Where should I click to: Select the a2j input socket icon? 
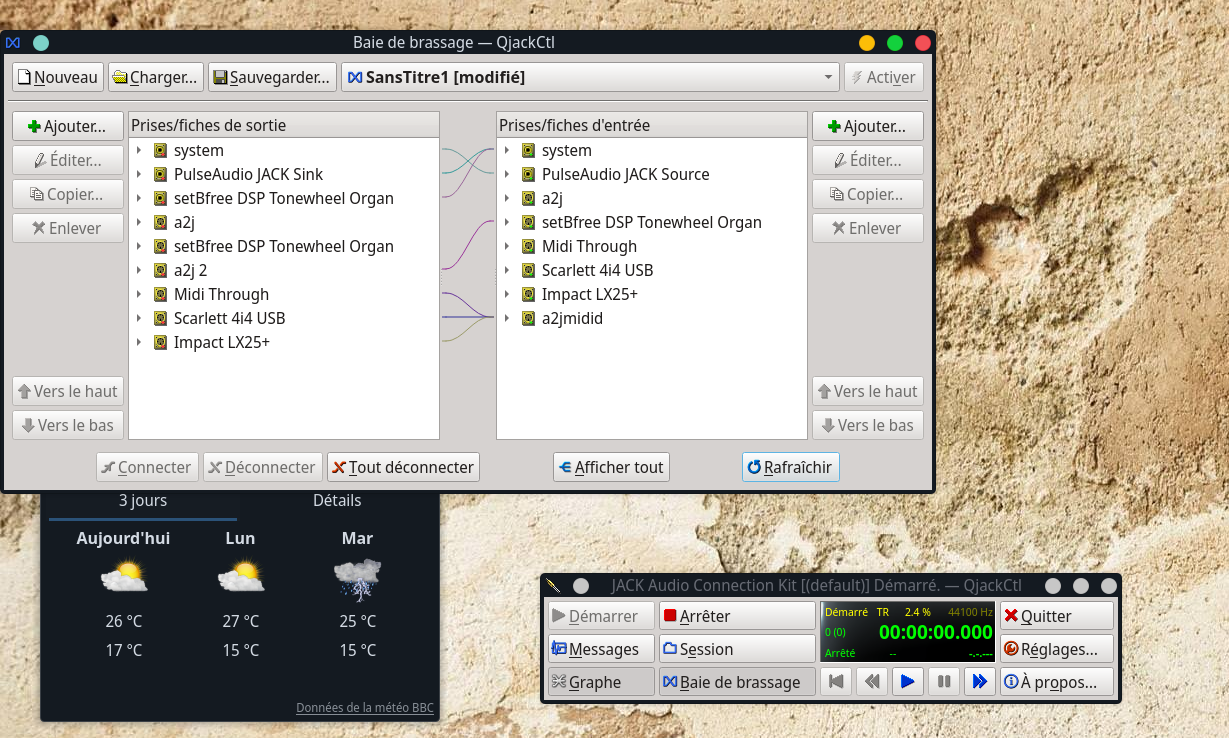(x=528, y=198)
